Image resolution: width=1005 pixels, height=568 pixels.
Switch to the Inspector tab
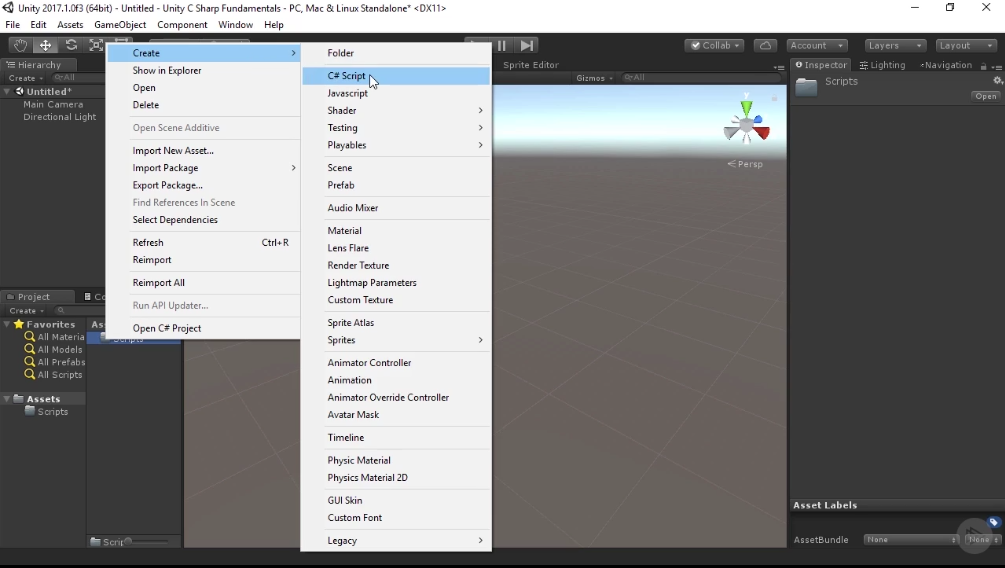click(x=821, y=65)
